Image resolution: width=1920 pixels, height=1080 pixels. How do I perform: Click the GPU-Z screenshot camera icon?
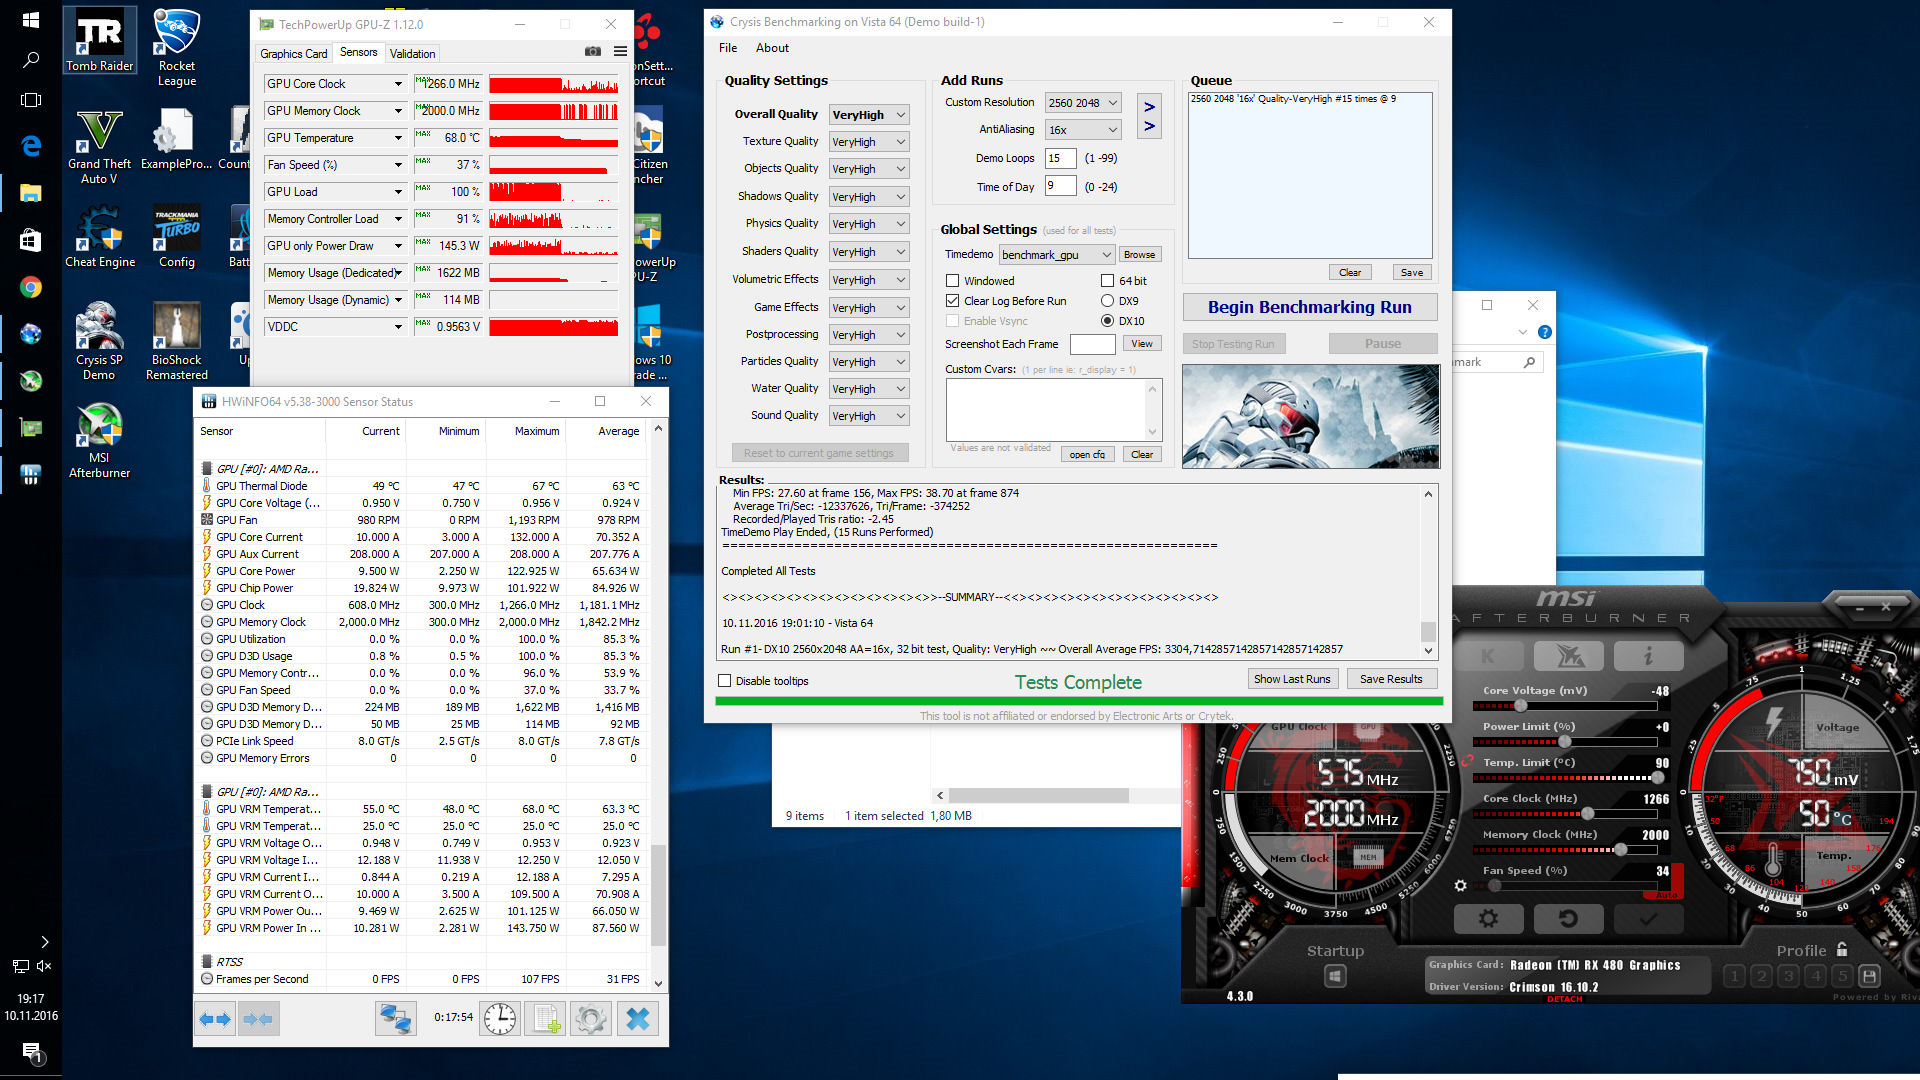click(593, 52)
